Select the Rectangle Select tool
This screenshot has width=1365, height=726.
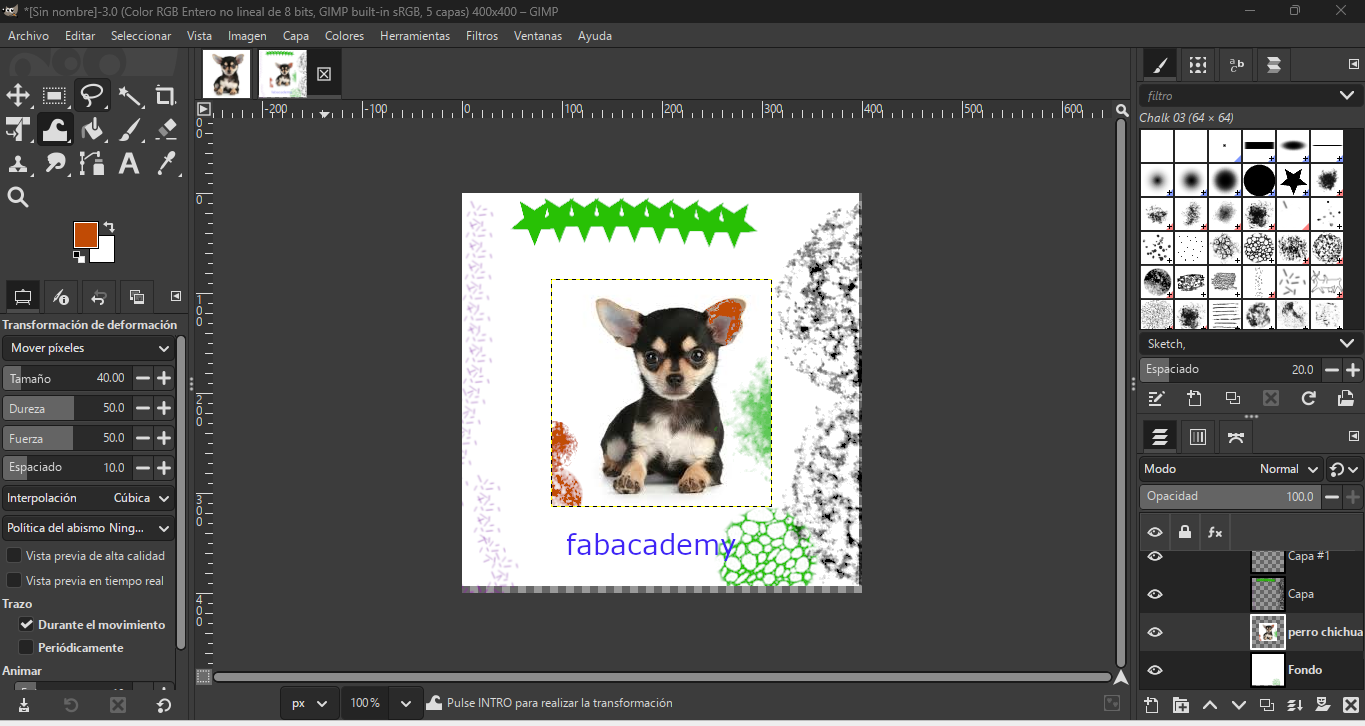click(x=55, y=96)
